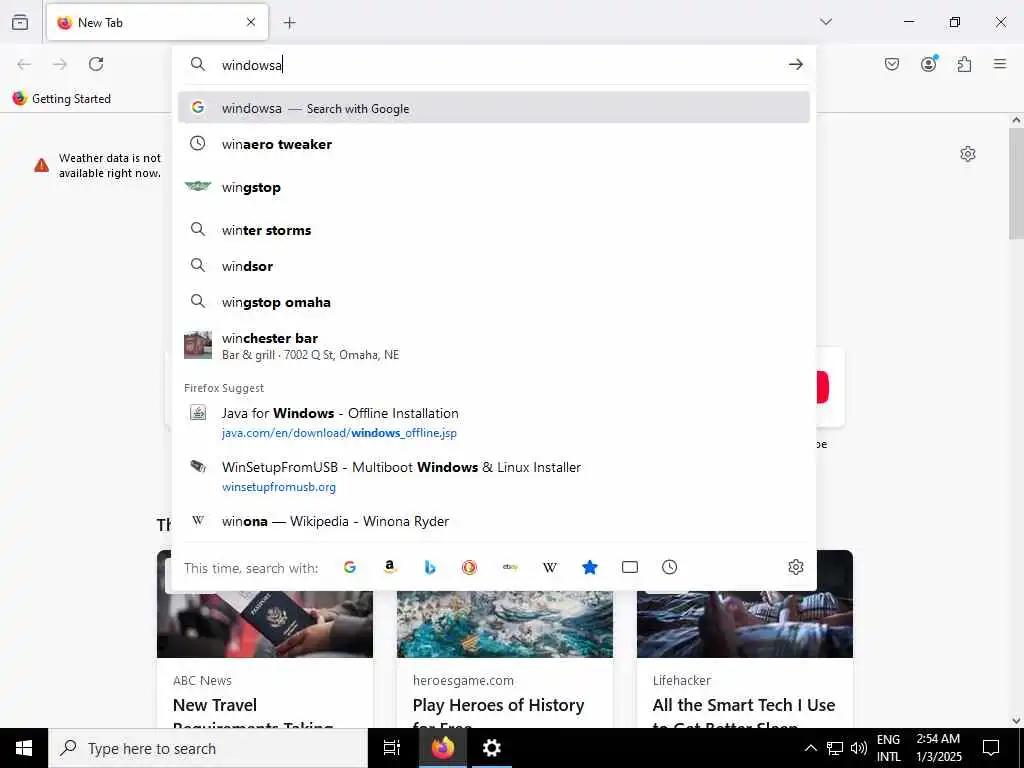The height and width of the screenshot is (768, 1024).
Task: Search history with the clock icon
Action: point(669,567)
